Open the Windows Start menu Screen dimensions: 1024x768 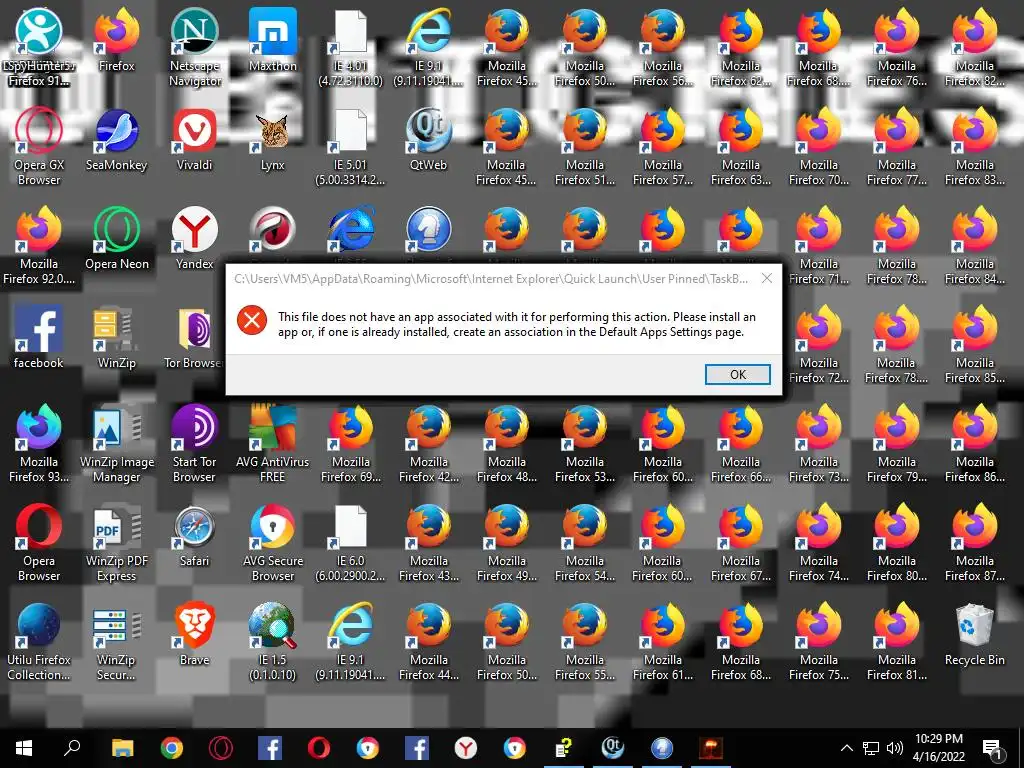point(24,748)
